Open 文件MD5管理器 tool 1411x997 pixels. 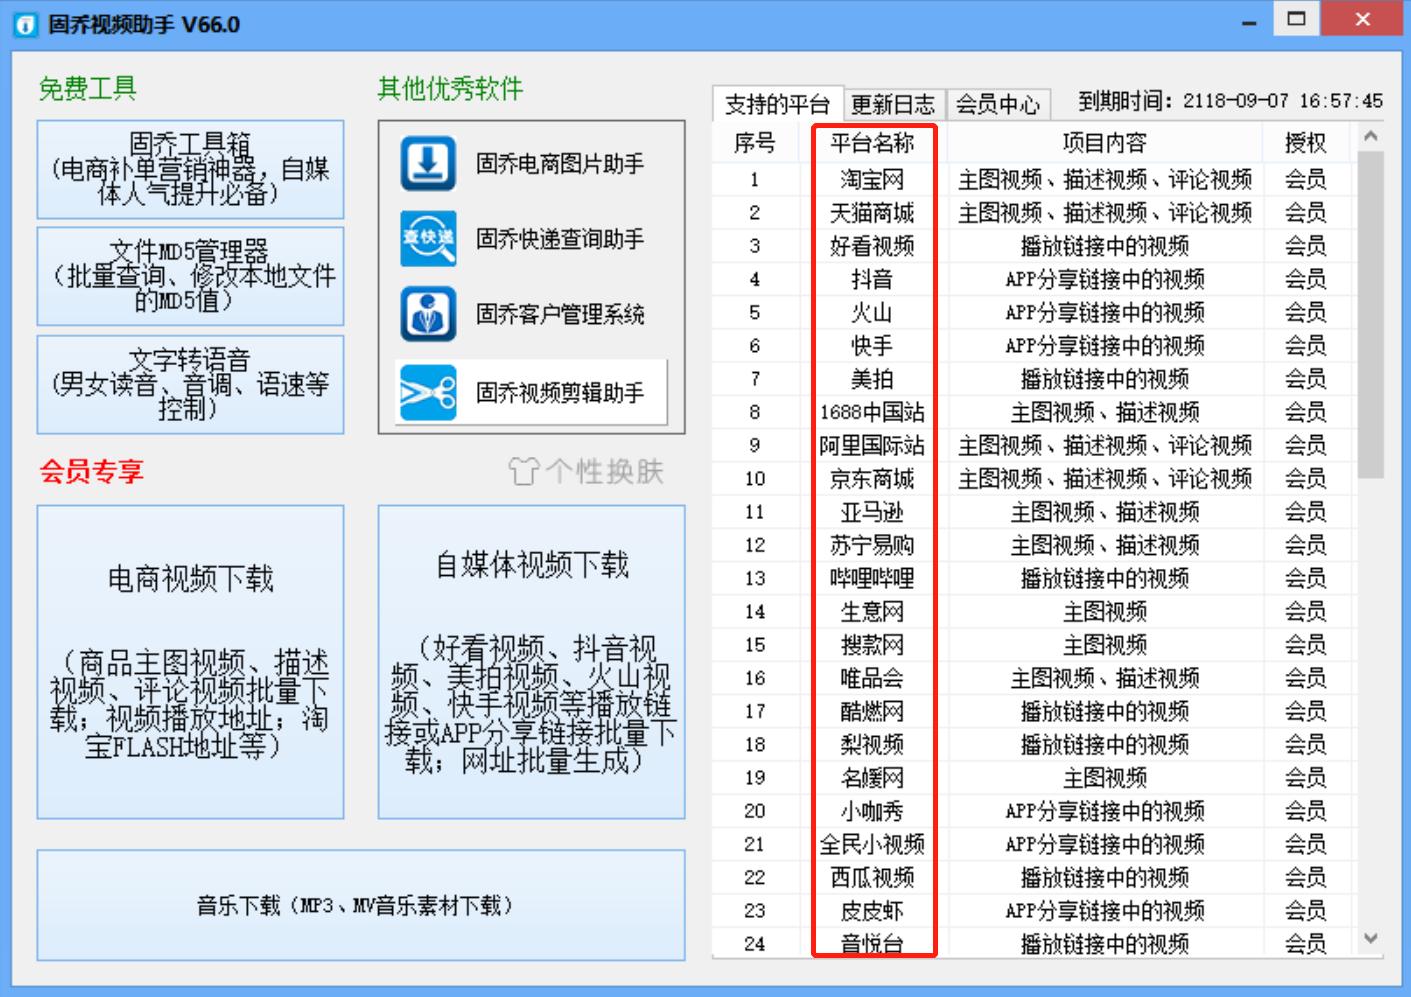(190, 276)
